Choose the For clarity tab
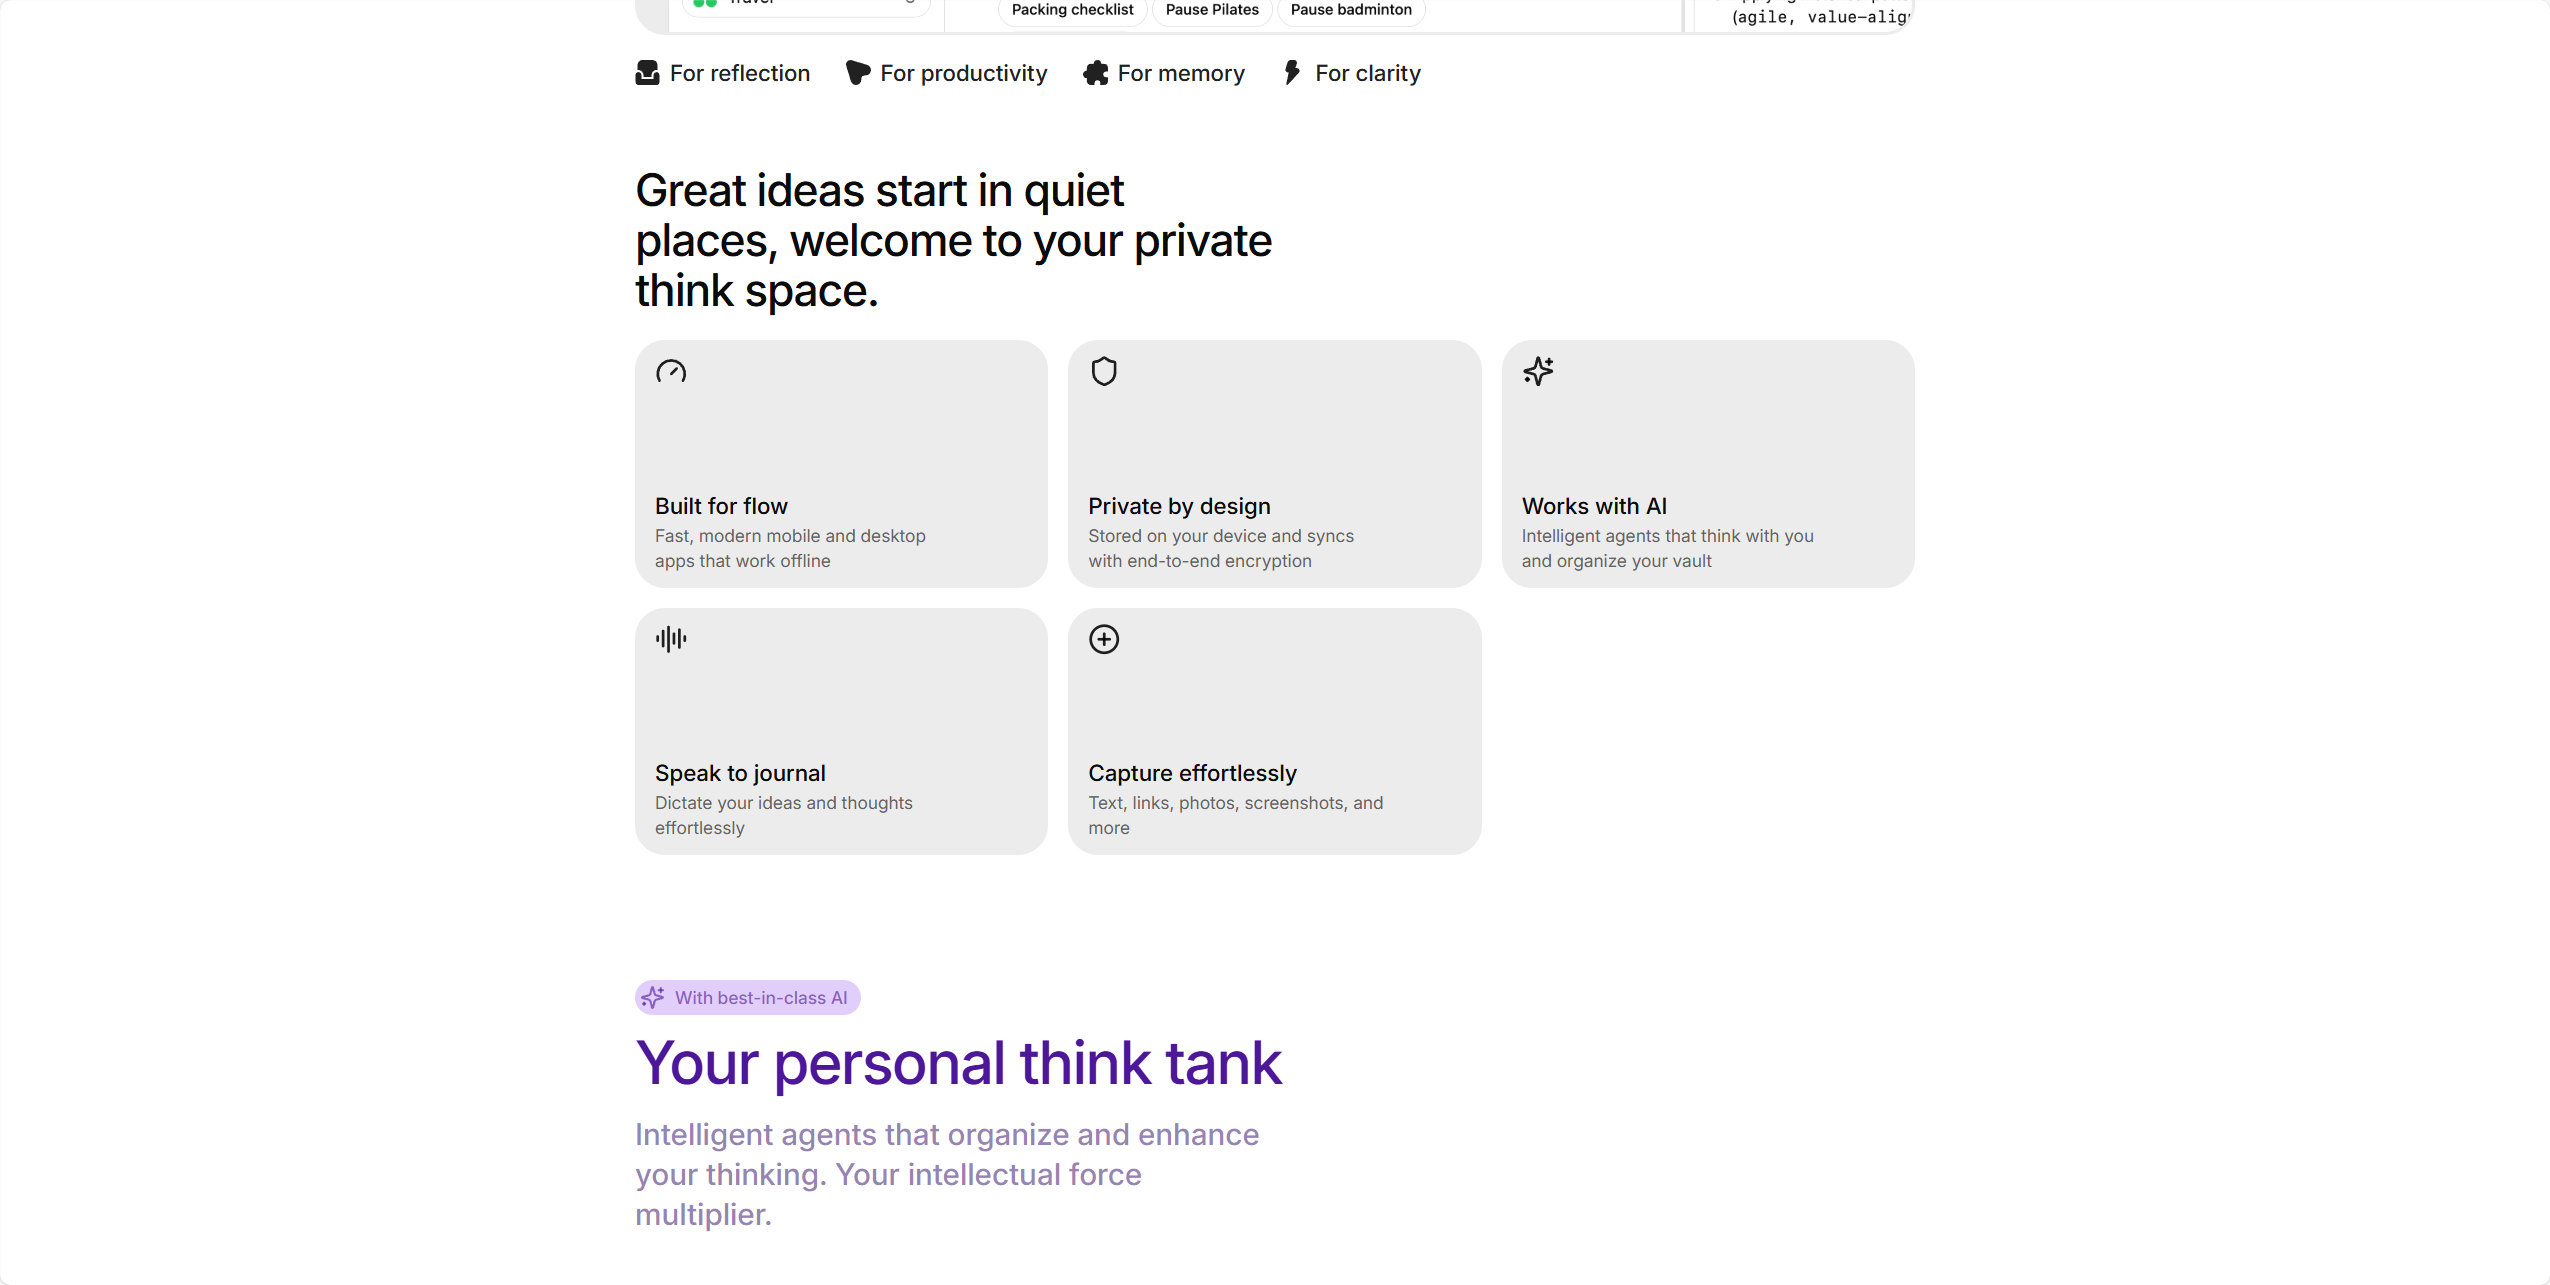Viewport: 2550px width, 1285px height. [1352, 73]
